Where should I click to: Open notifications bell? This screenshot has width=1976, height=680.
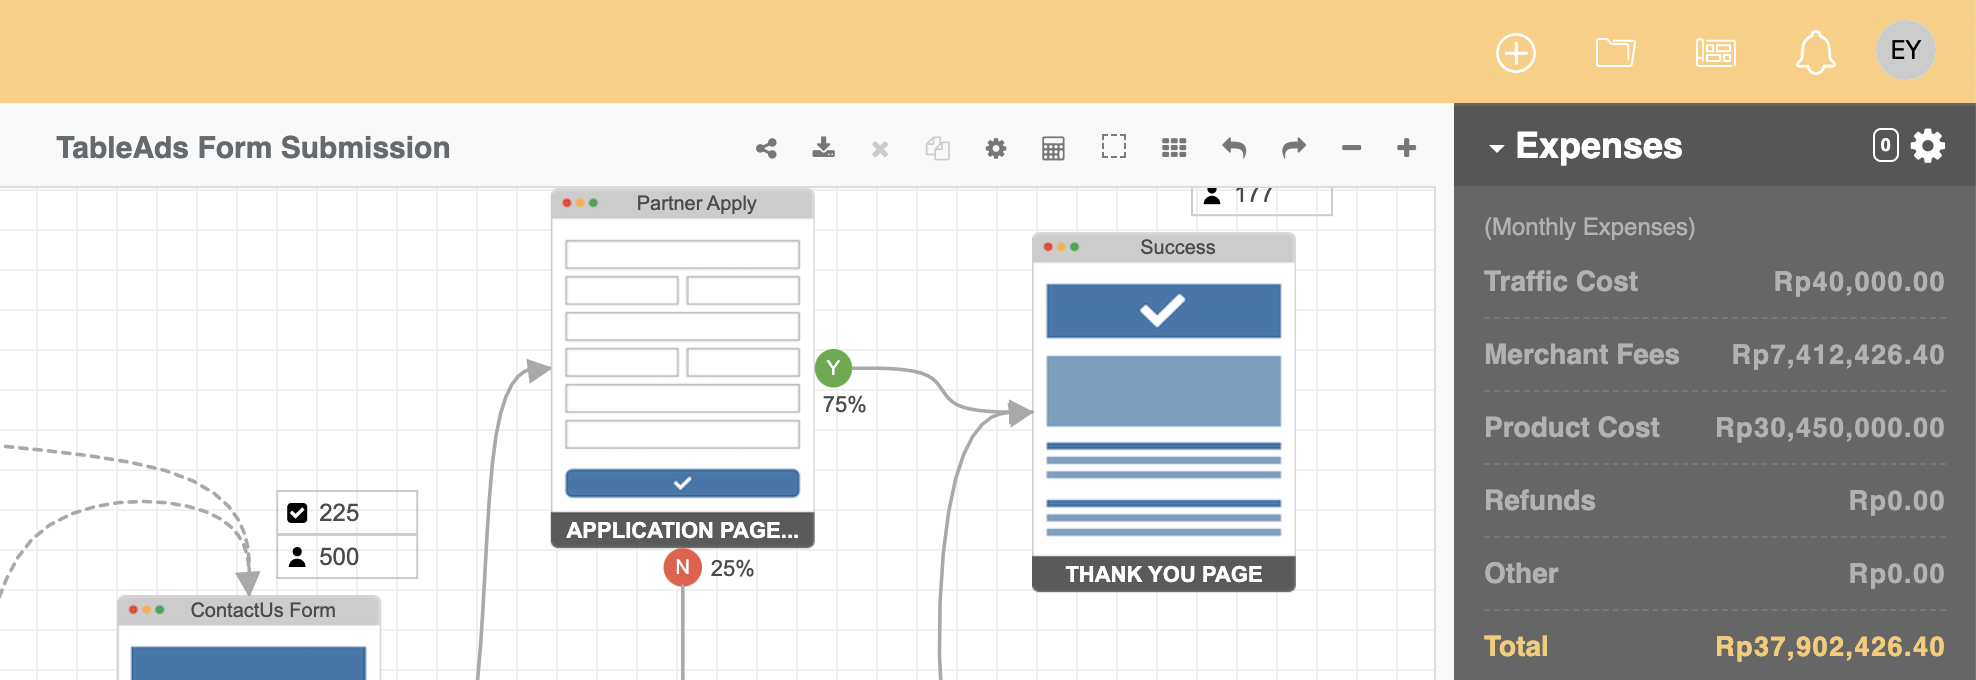(x=1815, y=53)
